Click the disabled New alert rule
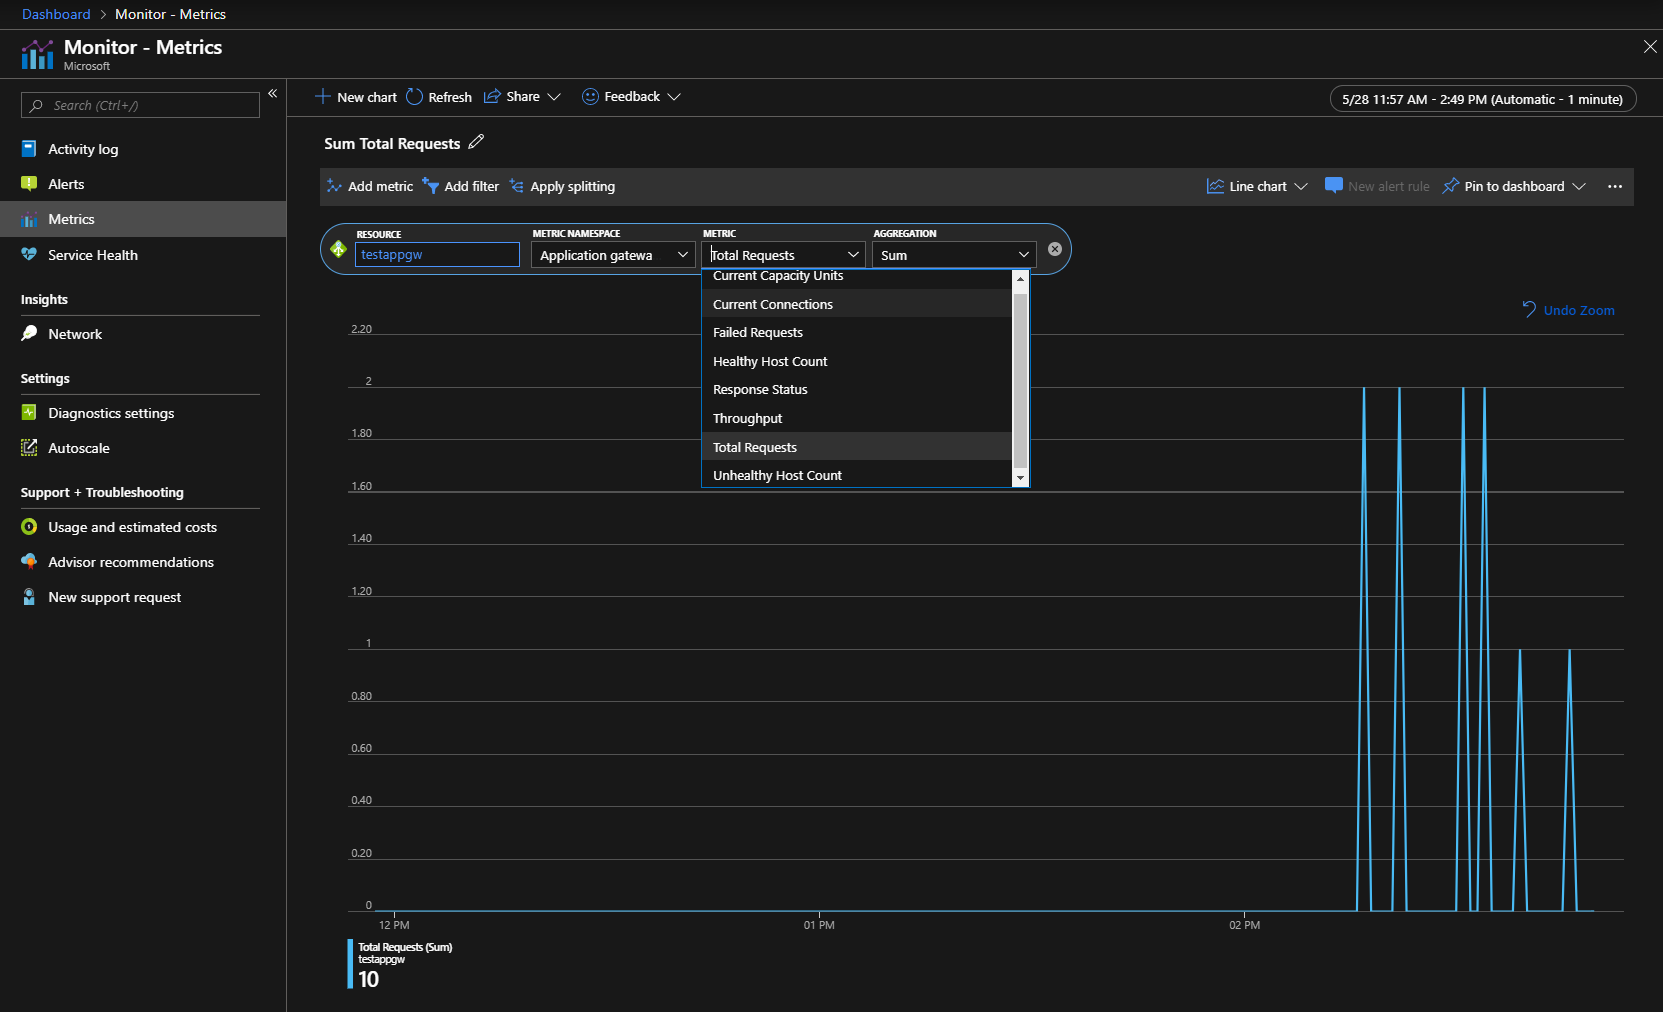The image size is (1663, 1012). tap(1377, 186)
